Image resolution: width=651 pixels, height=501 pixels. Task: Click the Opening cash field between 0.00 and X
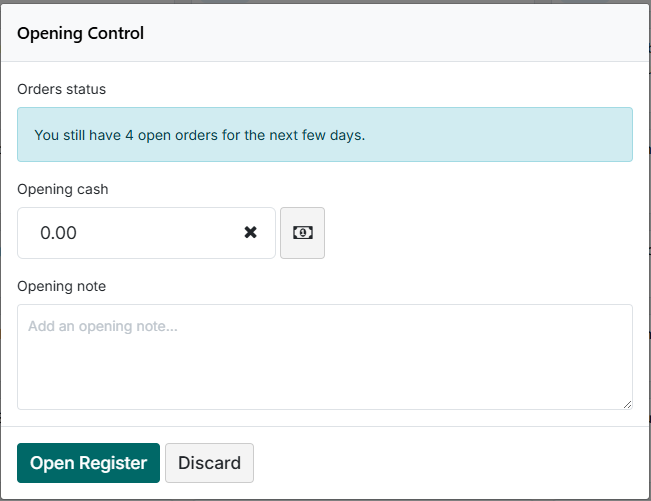click(x=160, y=233)
